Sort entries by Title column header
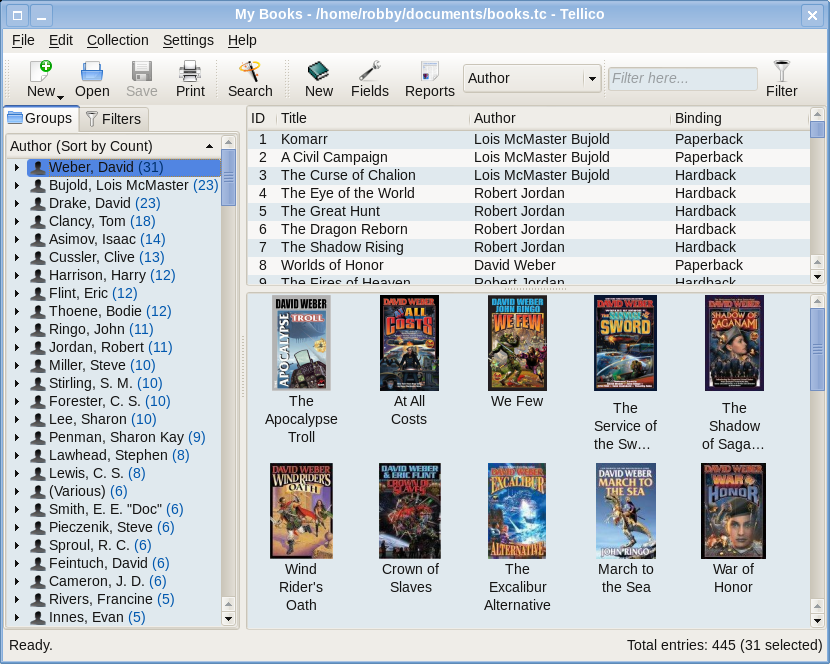The width and height of the screenshot is (830, 664). (x=372, y=118)
